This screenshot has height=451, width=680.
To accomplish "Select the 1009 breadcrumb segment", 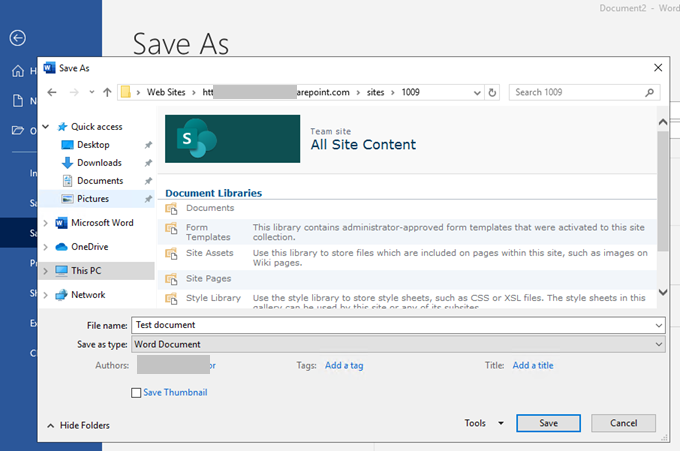I will 410,92.
